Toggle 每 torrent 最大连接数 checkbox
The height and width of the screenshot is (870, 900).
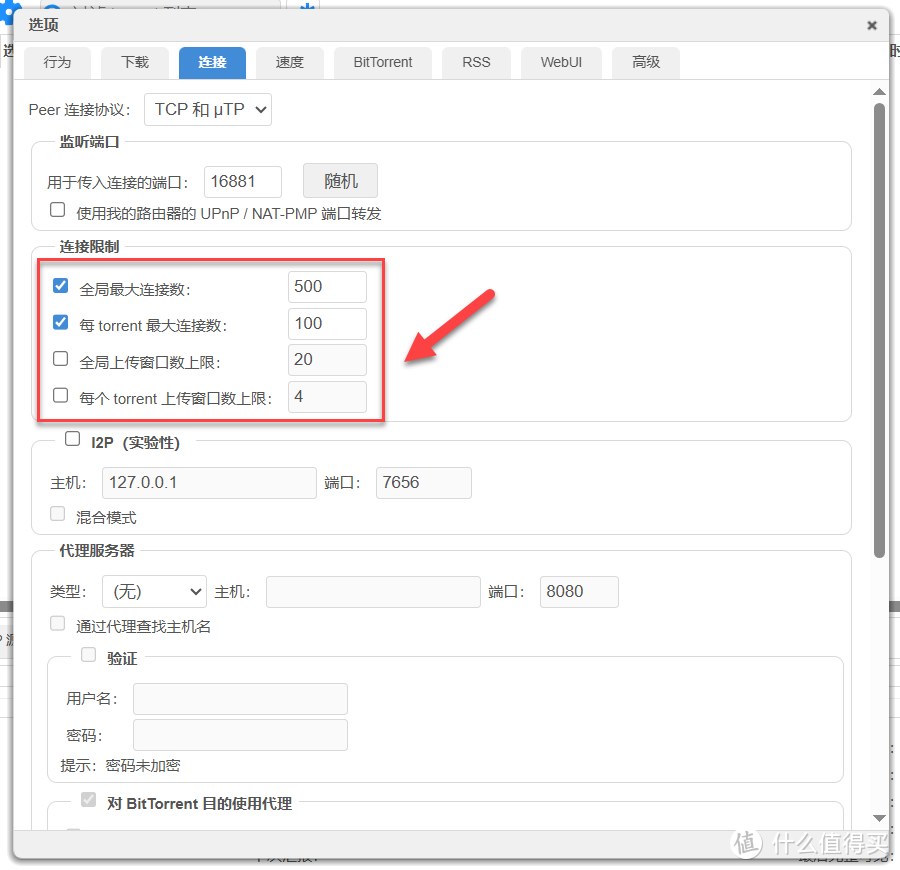(60, 323)
